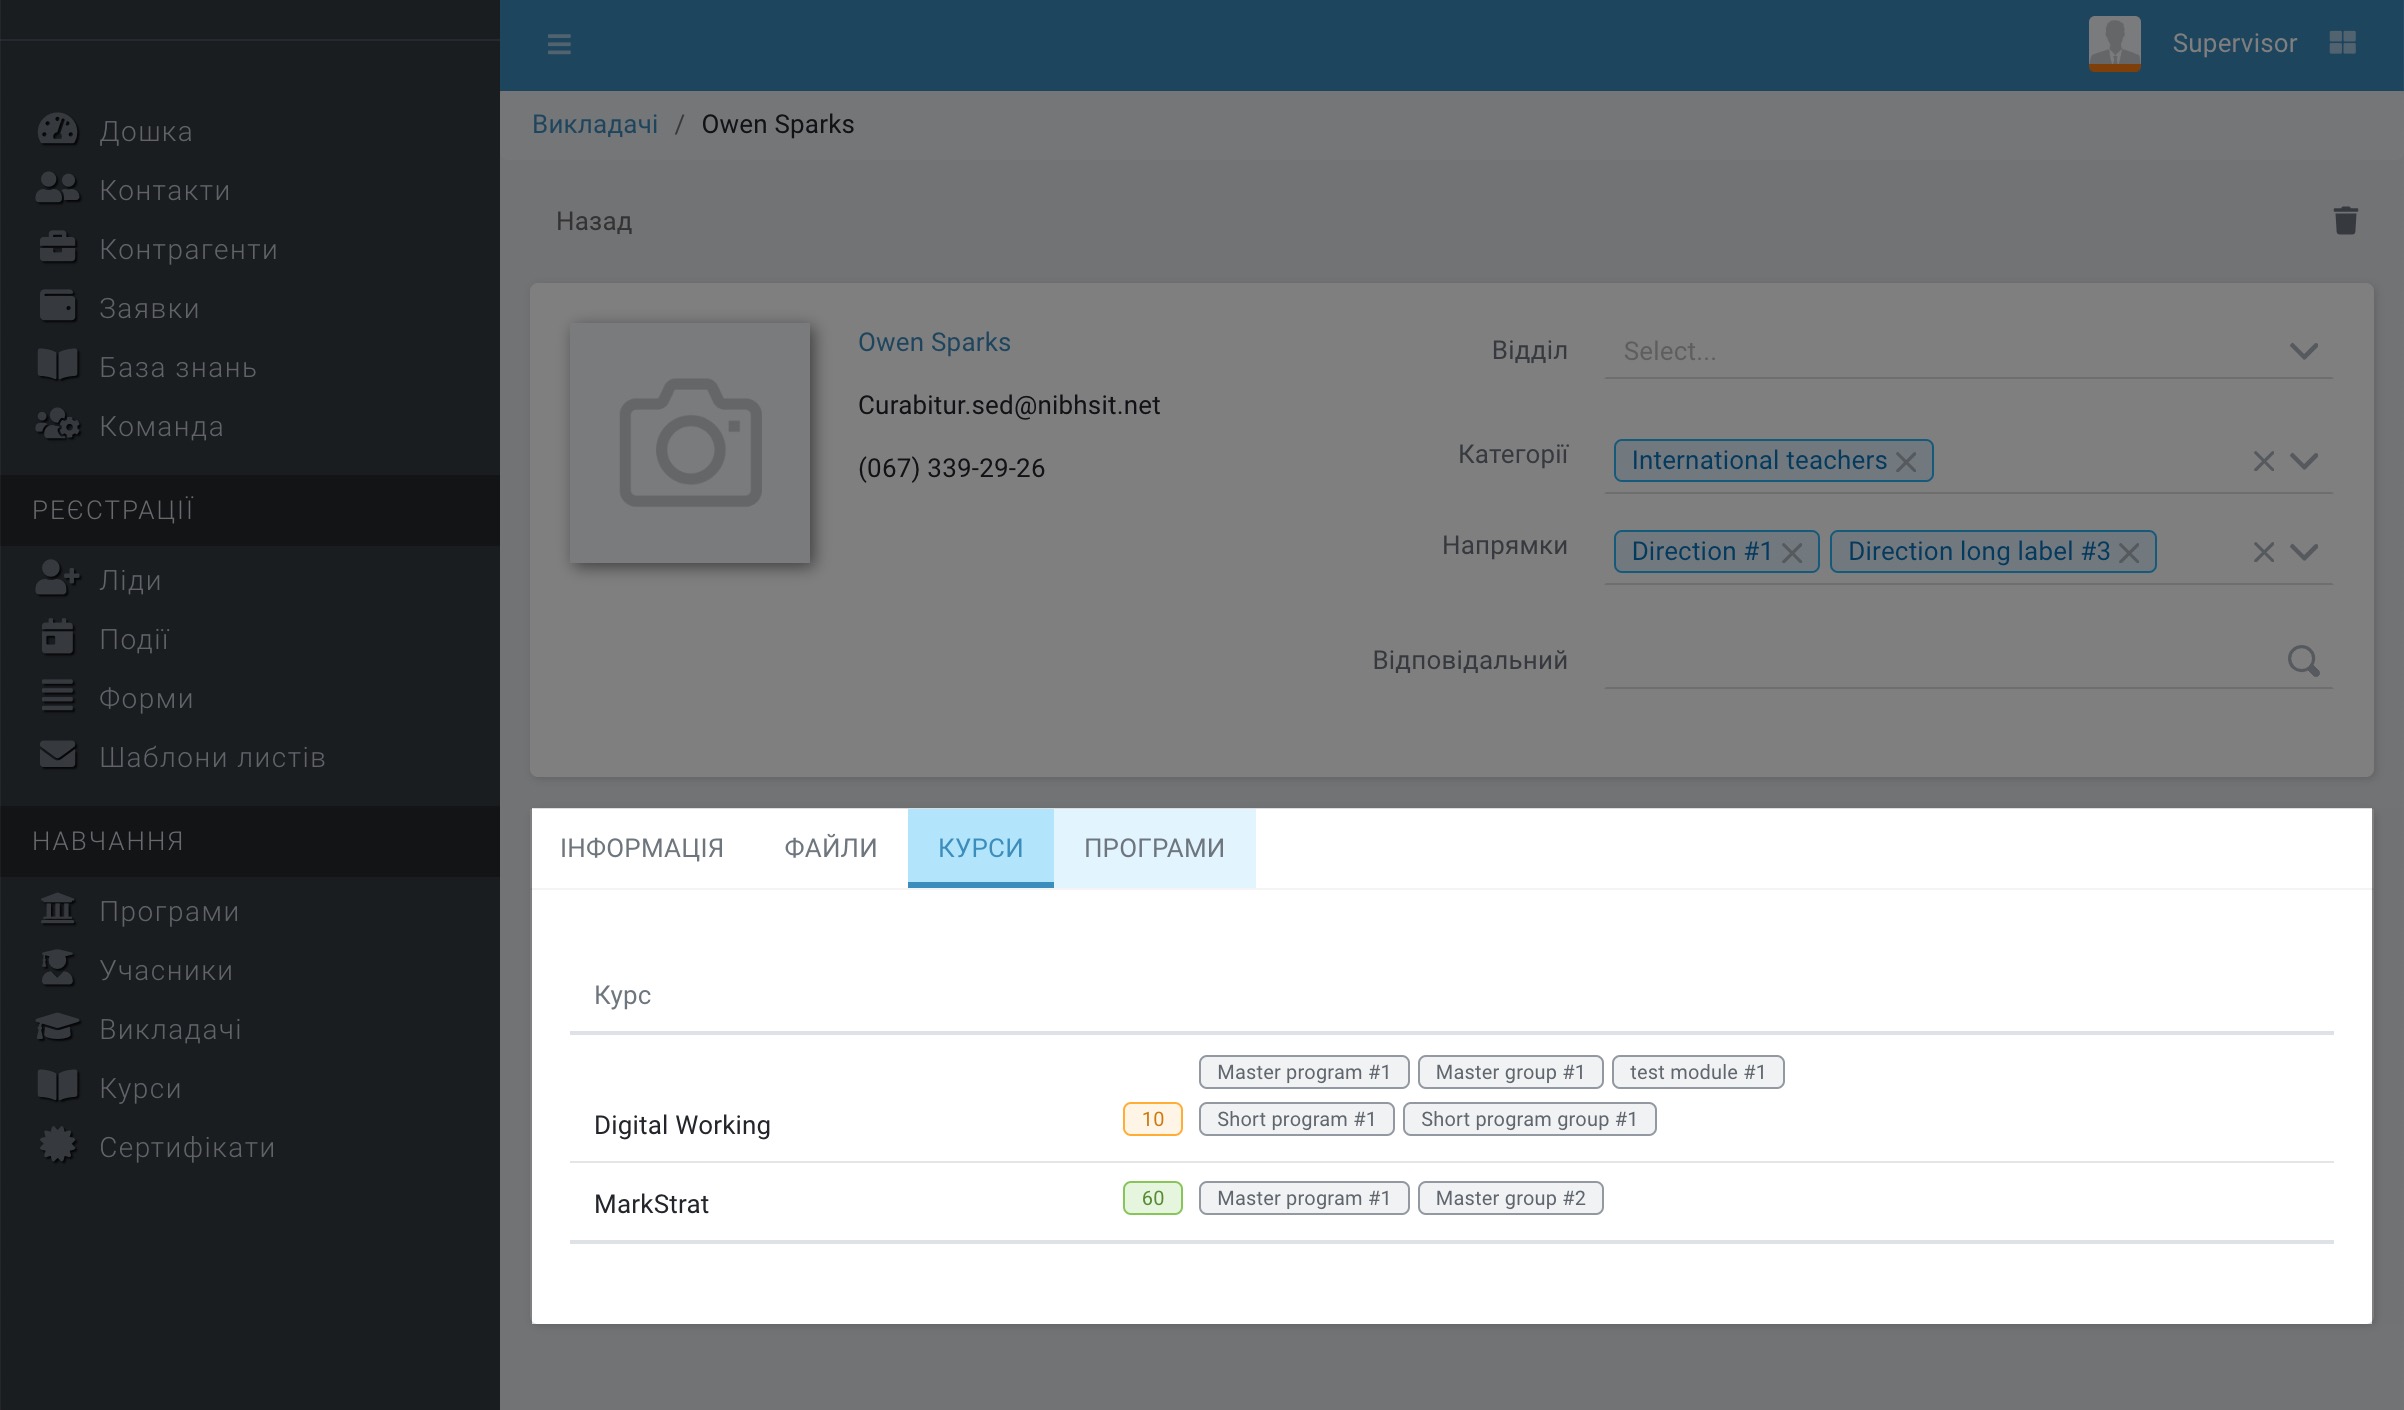Click the email Curabitur.sed@nibhsit.net

[1009, 405]
